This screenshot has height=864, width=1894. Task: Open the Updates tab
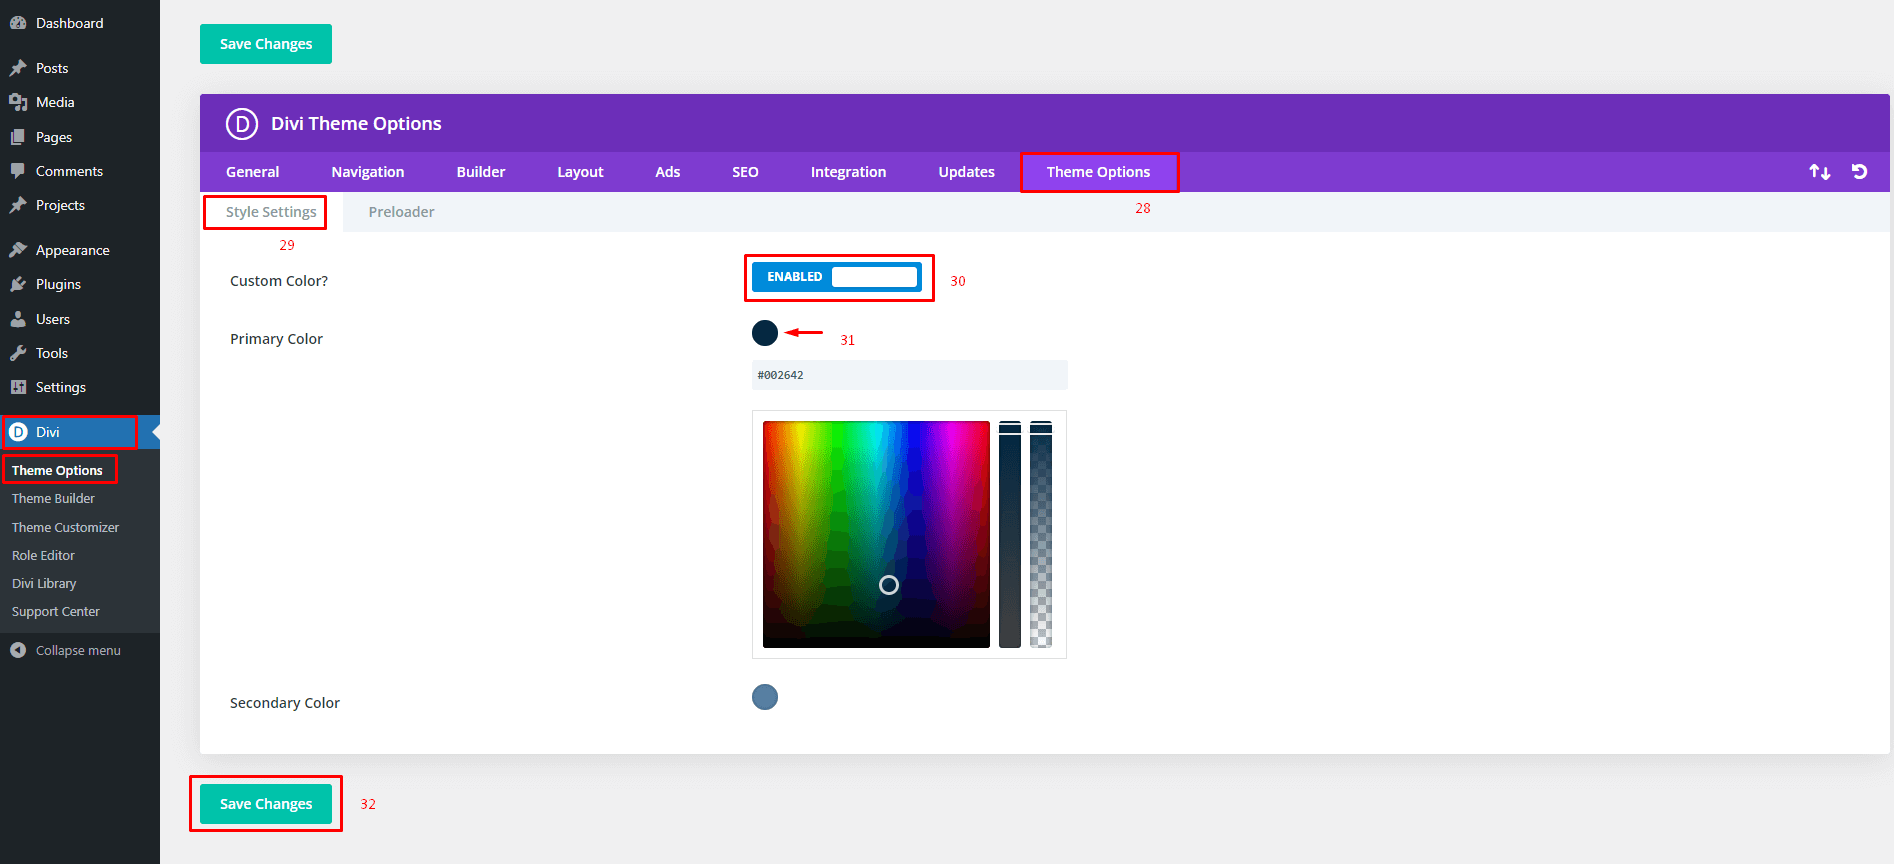click(x=966, y=172)
